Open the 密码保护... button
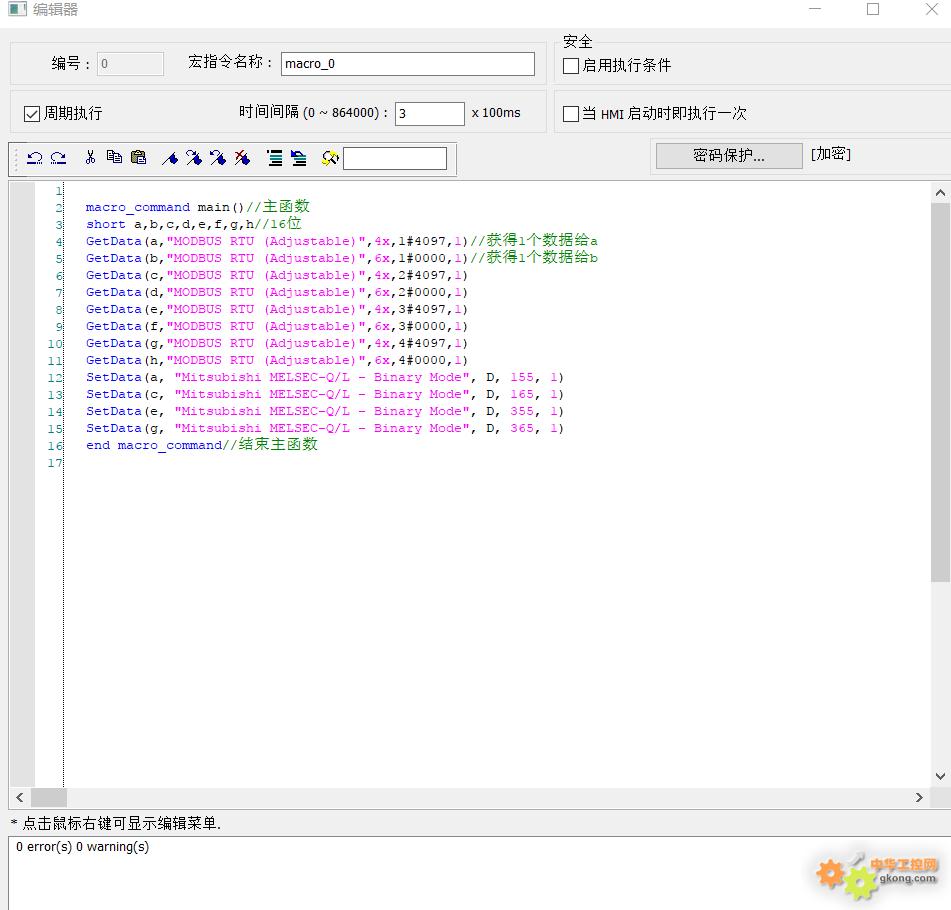This screenshot has width=951, height=910. [x=729, y=156]
